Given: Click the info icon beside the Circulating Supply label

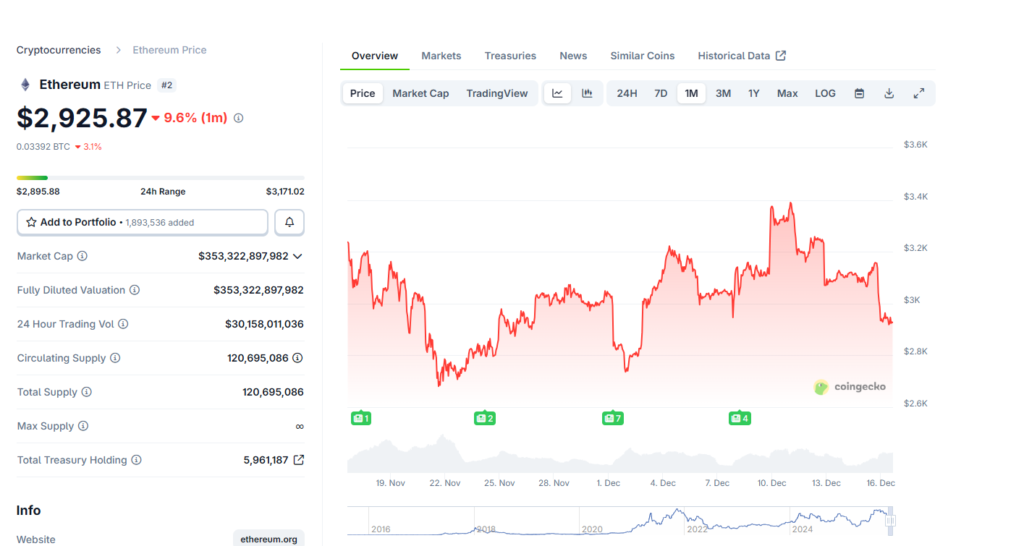Looking at the screenshot, I should (115, 358).
